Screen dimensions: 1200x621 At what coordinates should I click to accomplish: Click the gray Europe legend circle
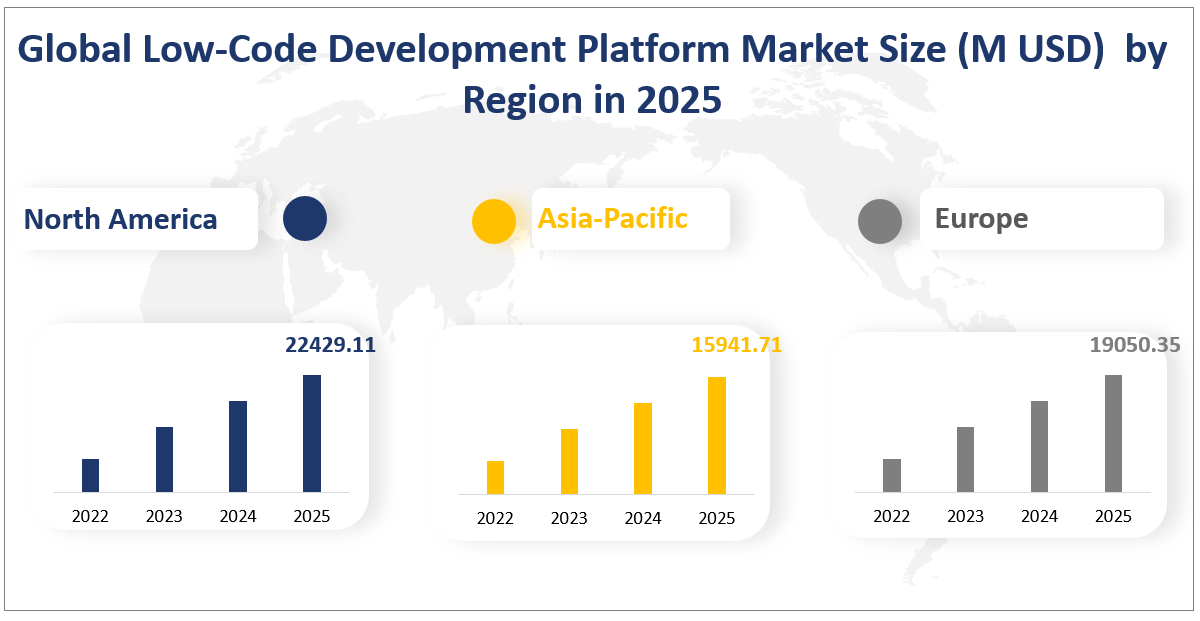coord(879,219)
